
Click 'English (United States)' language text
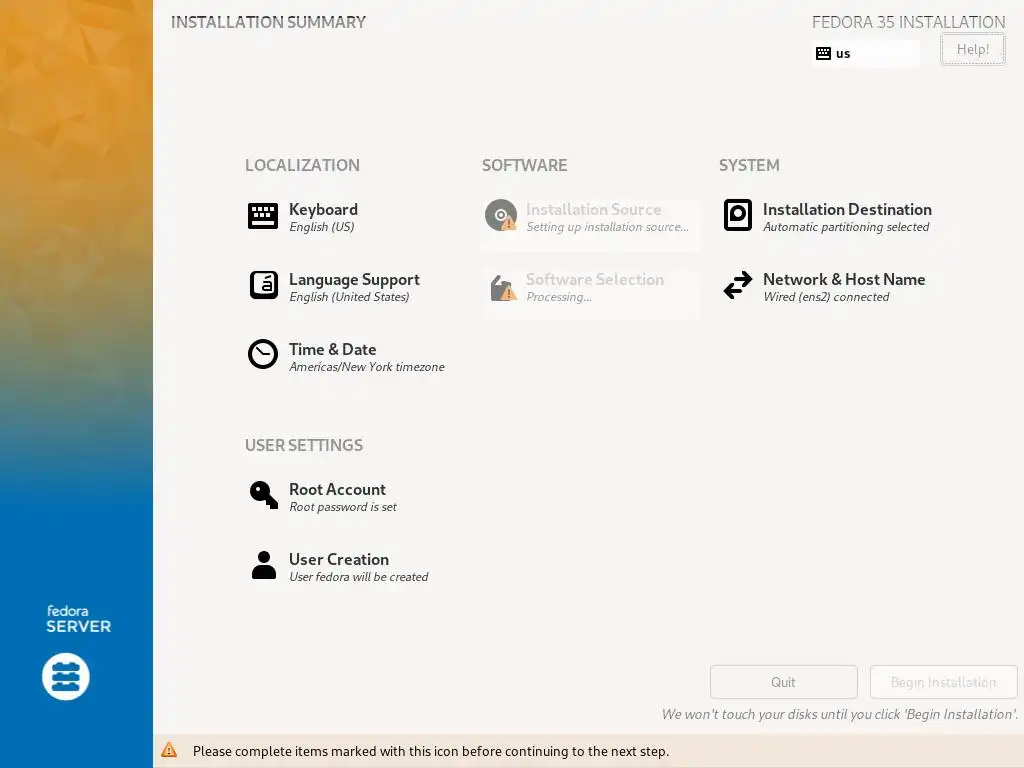click(349, 296)
